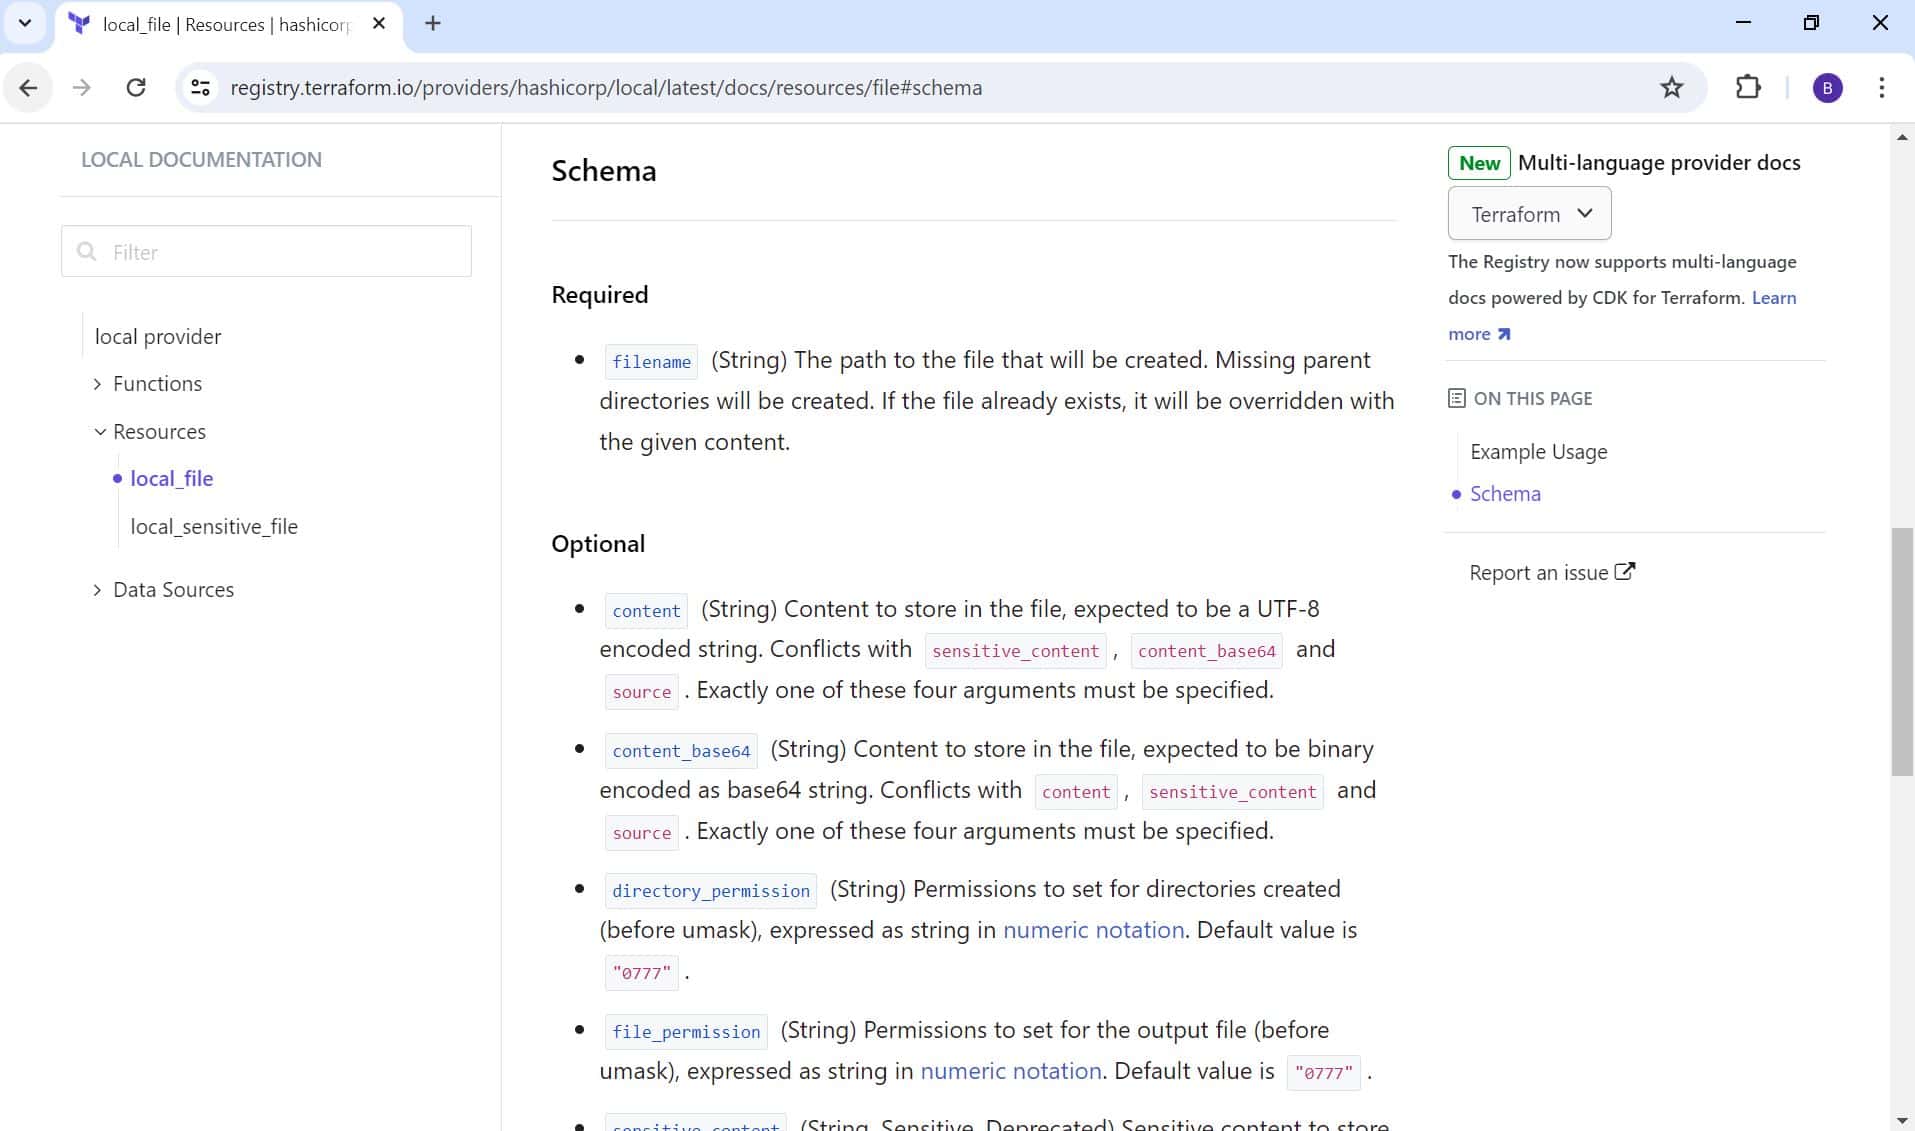The image size is (1915, 1131).
Task: Click the content_base64 argument heading tag
Action: (681, 751)
